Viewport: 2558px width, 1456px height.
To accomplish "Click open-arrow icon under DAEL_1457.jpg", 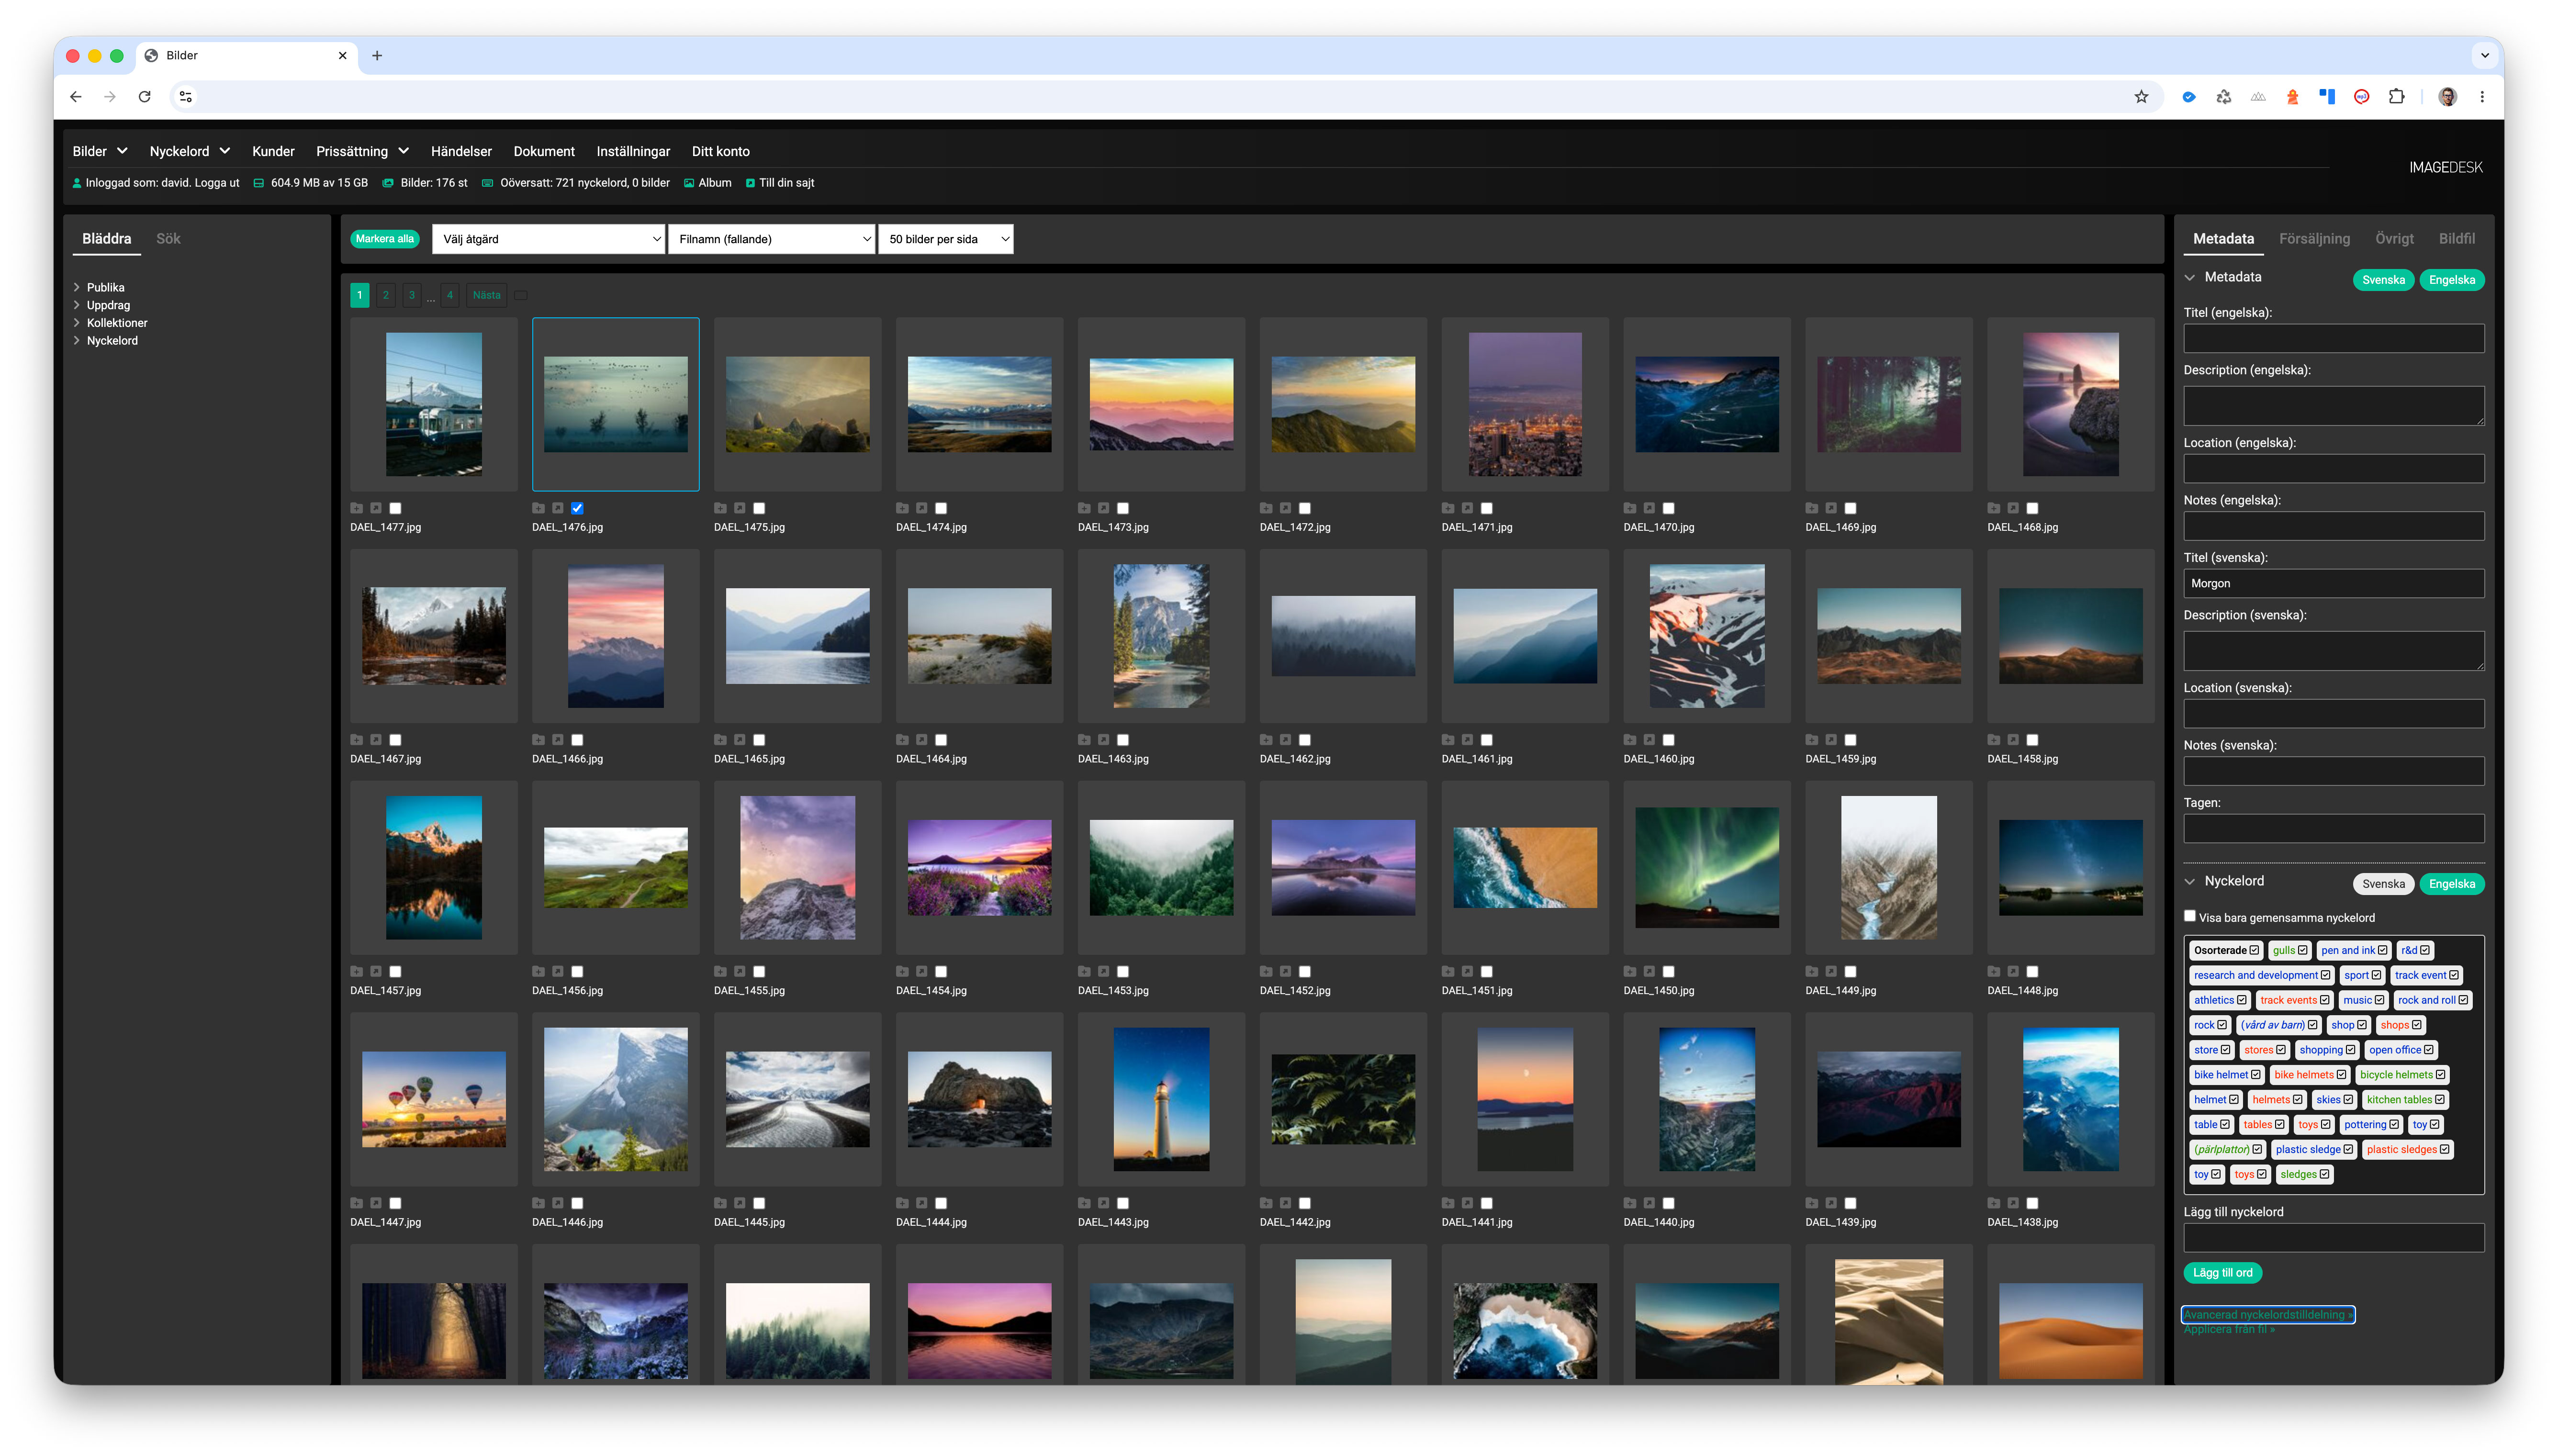I will pos(376,971).
